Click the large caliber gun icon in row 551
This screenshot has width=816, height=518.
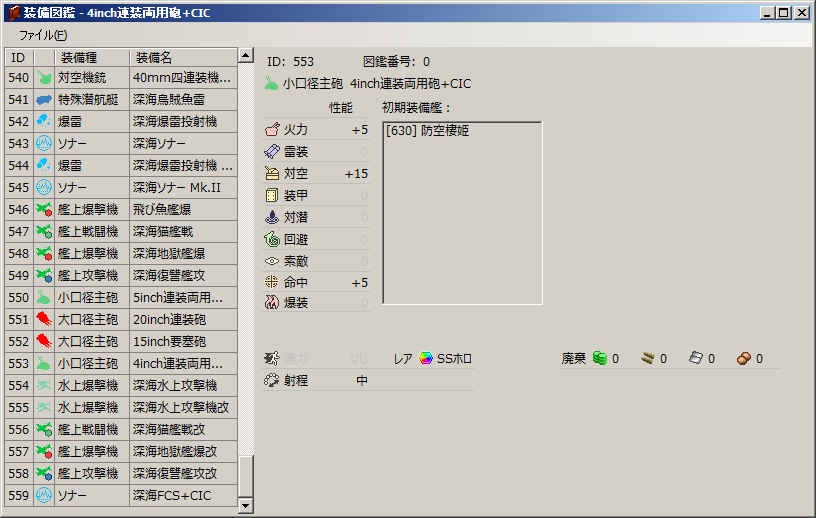[x=44, y=319]
